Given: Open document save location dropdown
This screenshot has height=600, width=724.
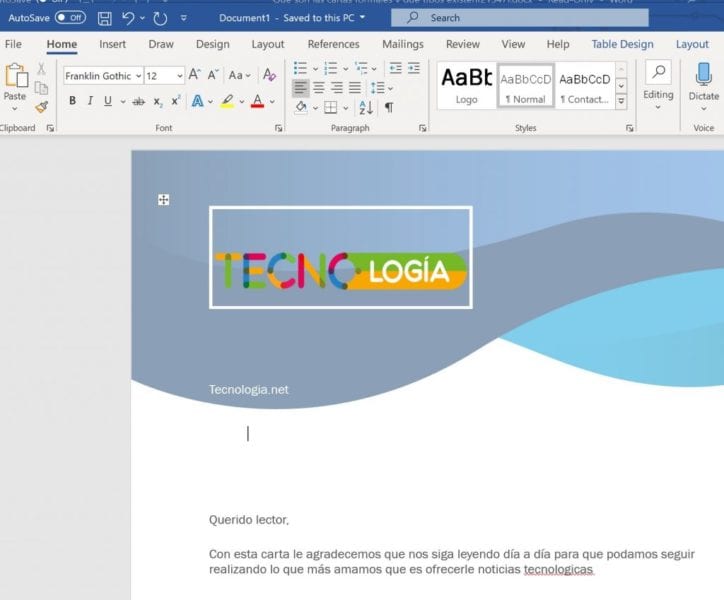Looking at the screenshot, I should click(x=362, y=18).
